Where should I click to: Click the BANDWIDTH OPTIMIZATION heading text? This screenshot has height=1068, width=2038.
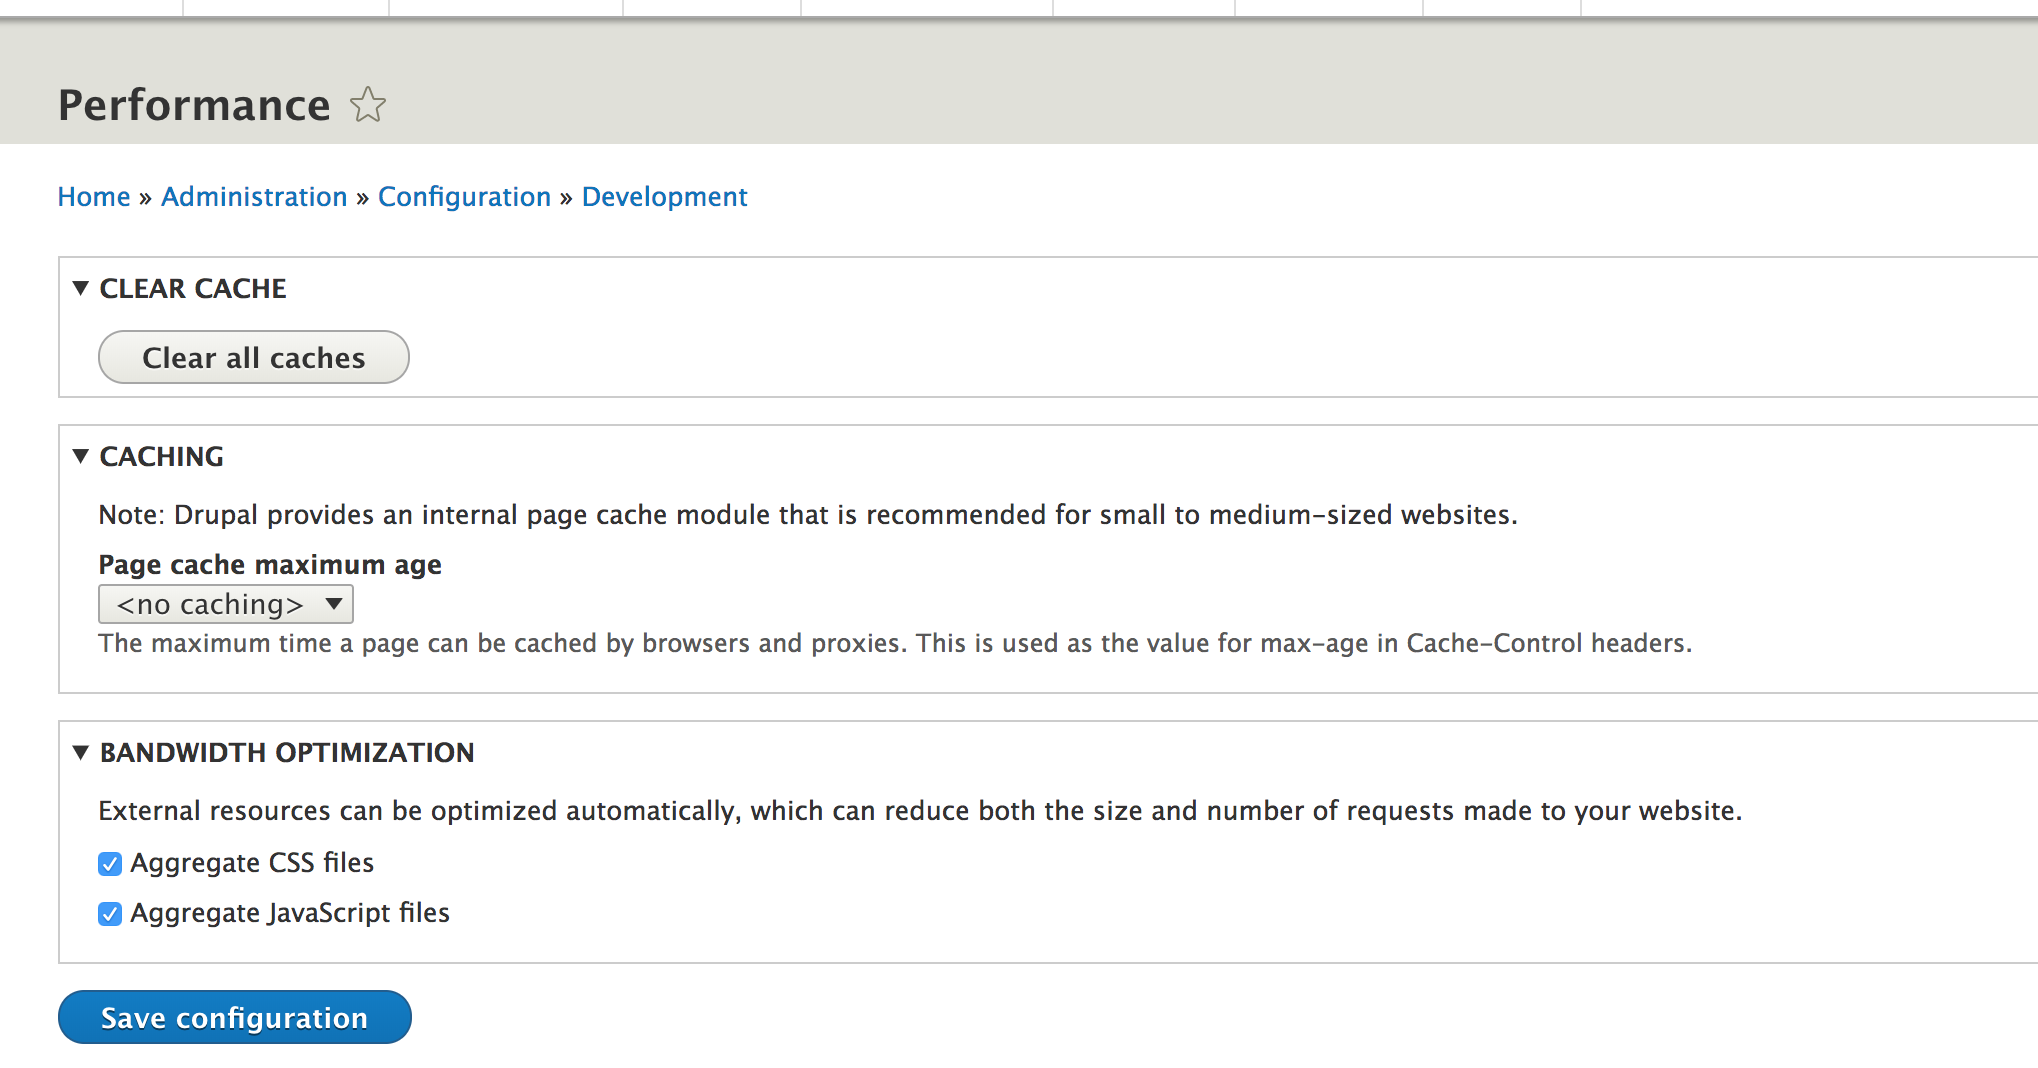(x=287, y=752)
